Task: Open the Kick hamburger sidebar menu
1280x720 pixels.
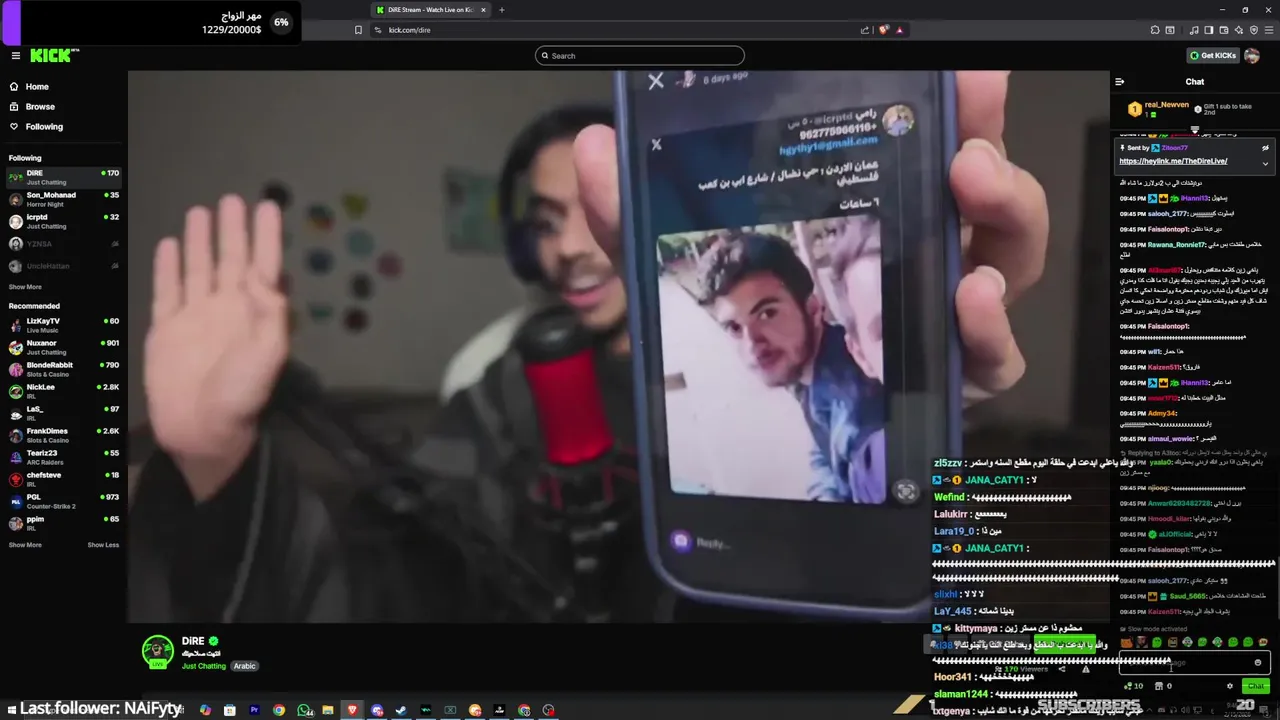Action: tap(15, 56)
